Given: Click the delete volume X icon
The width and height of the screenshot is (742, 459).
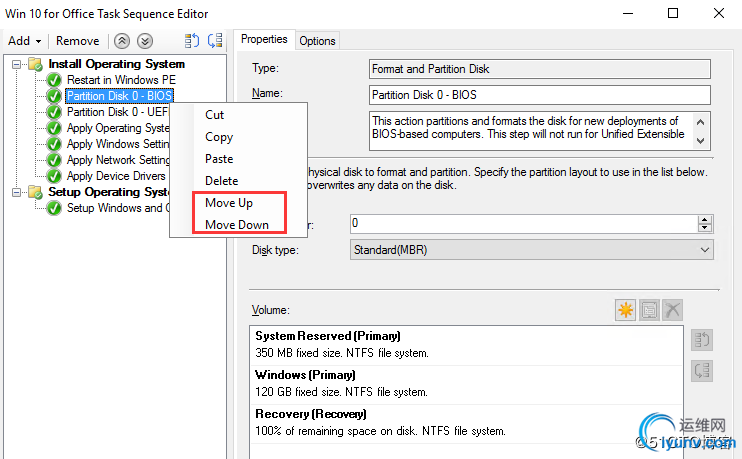Looking at the screenshot, I should coord(672,310).
